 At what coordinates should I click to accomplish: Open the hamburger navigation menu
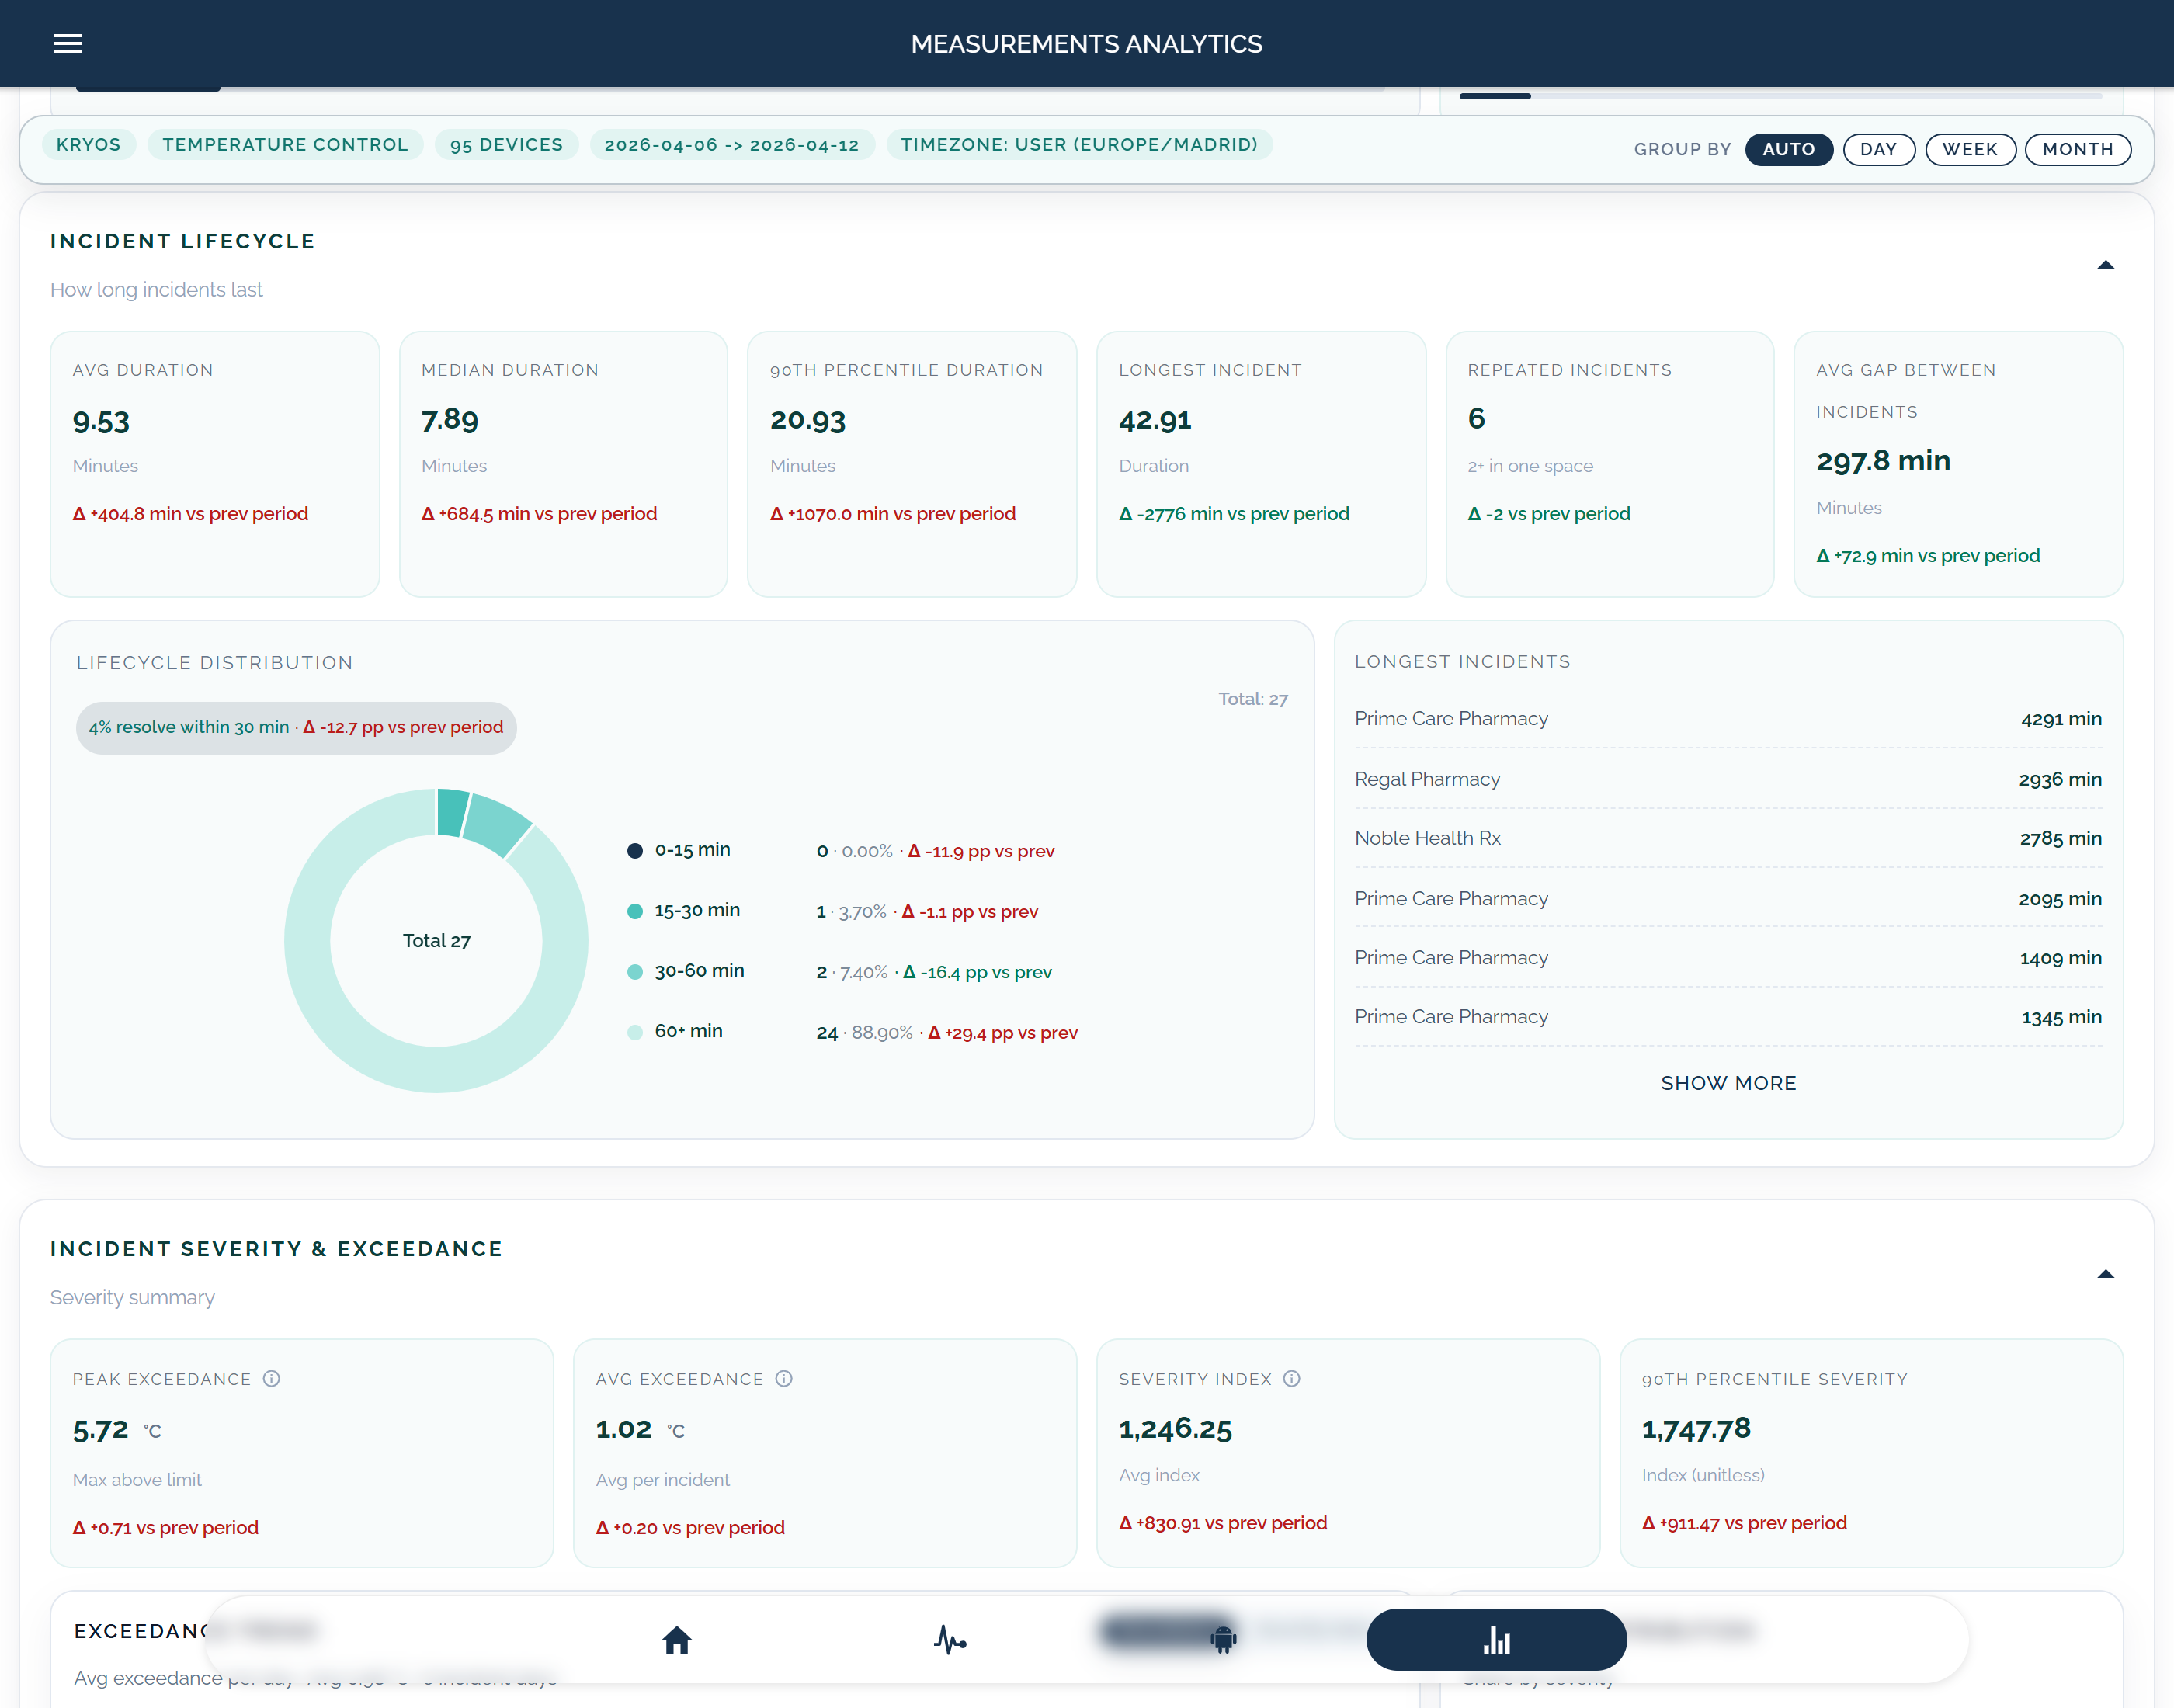[68, 43]
